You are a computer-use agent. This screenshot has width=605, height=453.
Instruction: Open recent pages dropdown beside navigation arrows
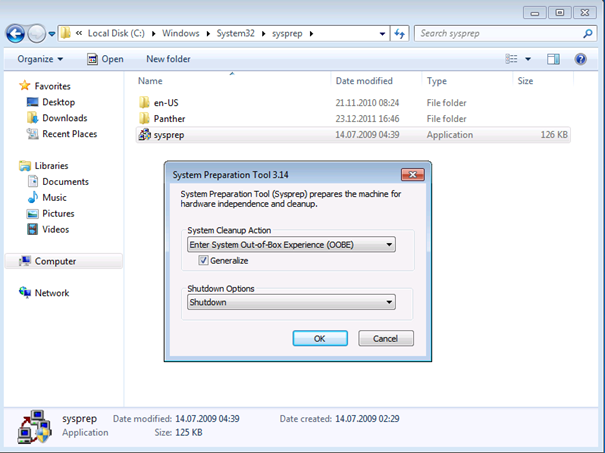(52, 34)
